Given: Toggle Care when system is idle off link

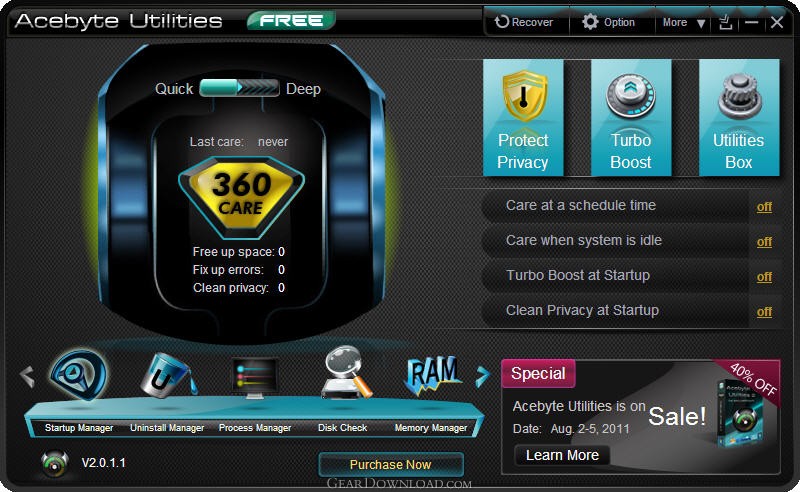Looking at the screenshot, I should tap(764, 241).
